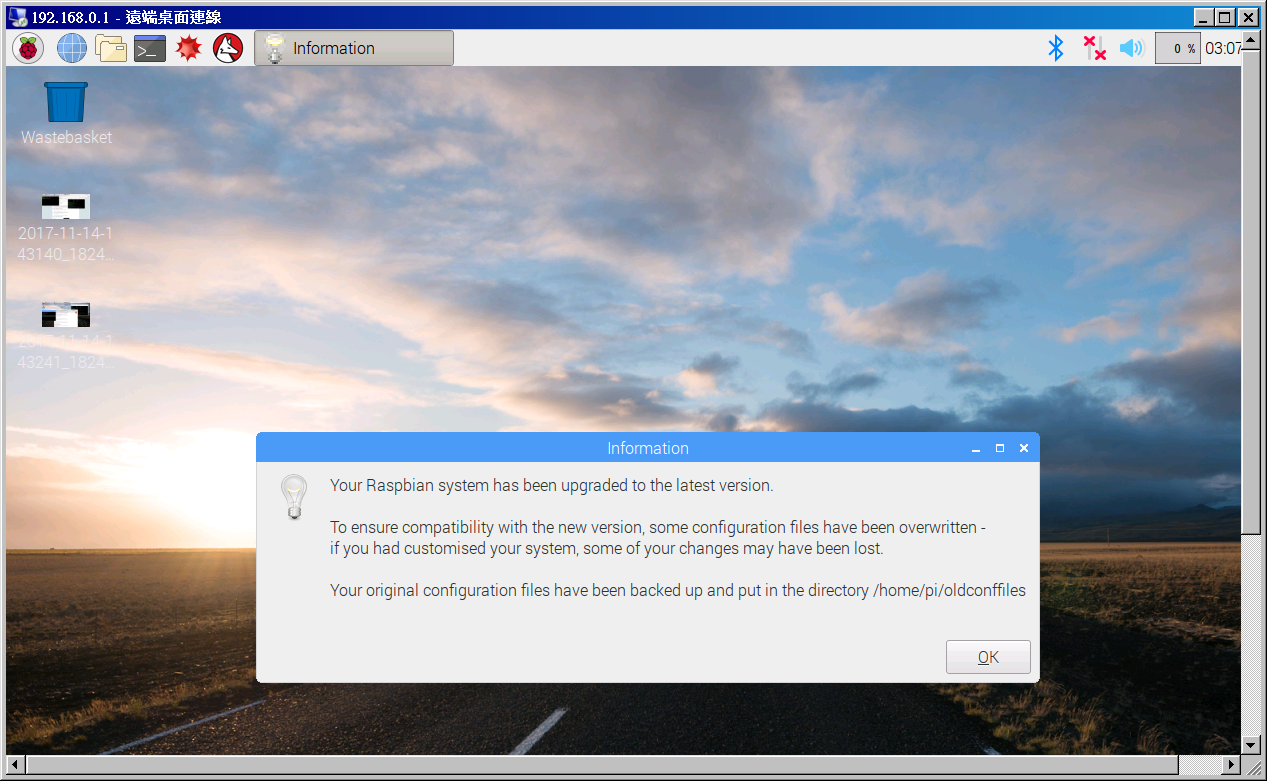Close the Information dialog with X
The width and height of the screenshot is (1267, 781).
1023,449
